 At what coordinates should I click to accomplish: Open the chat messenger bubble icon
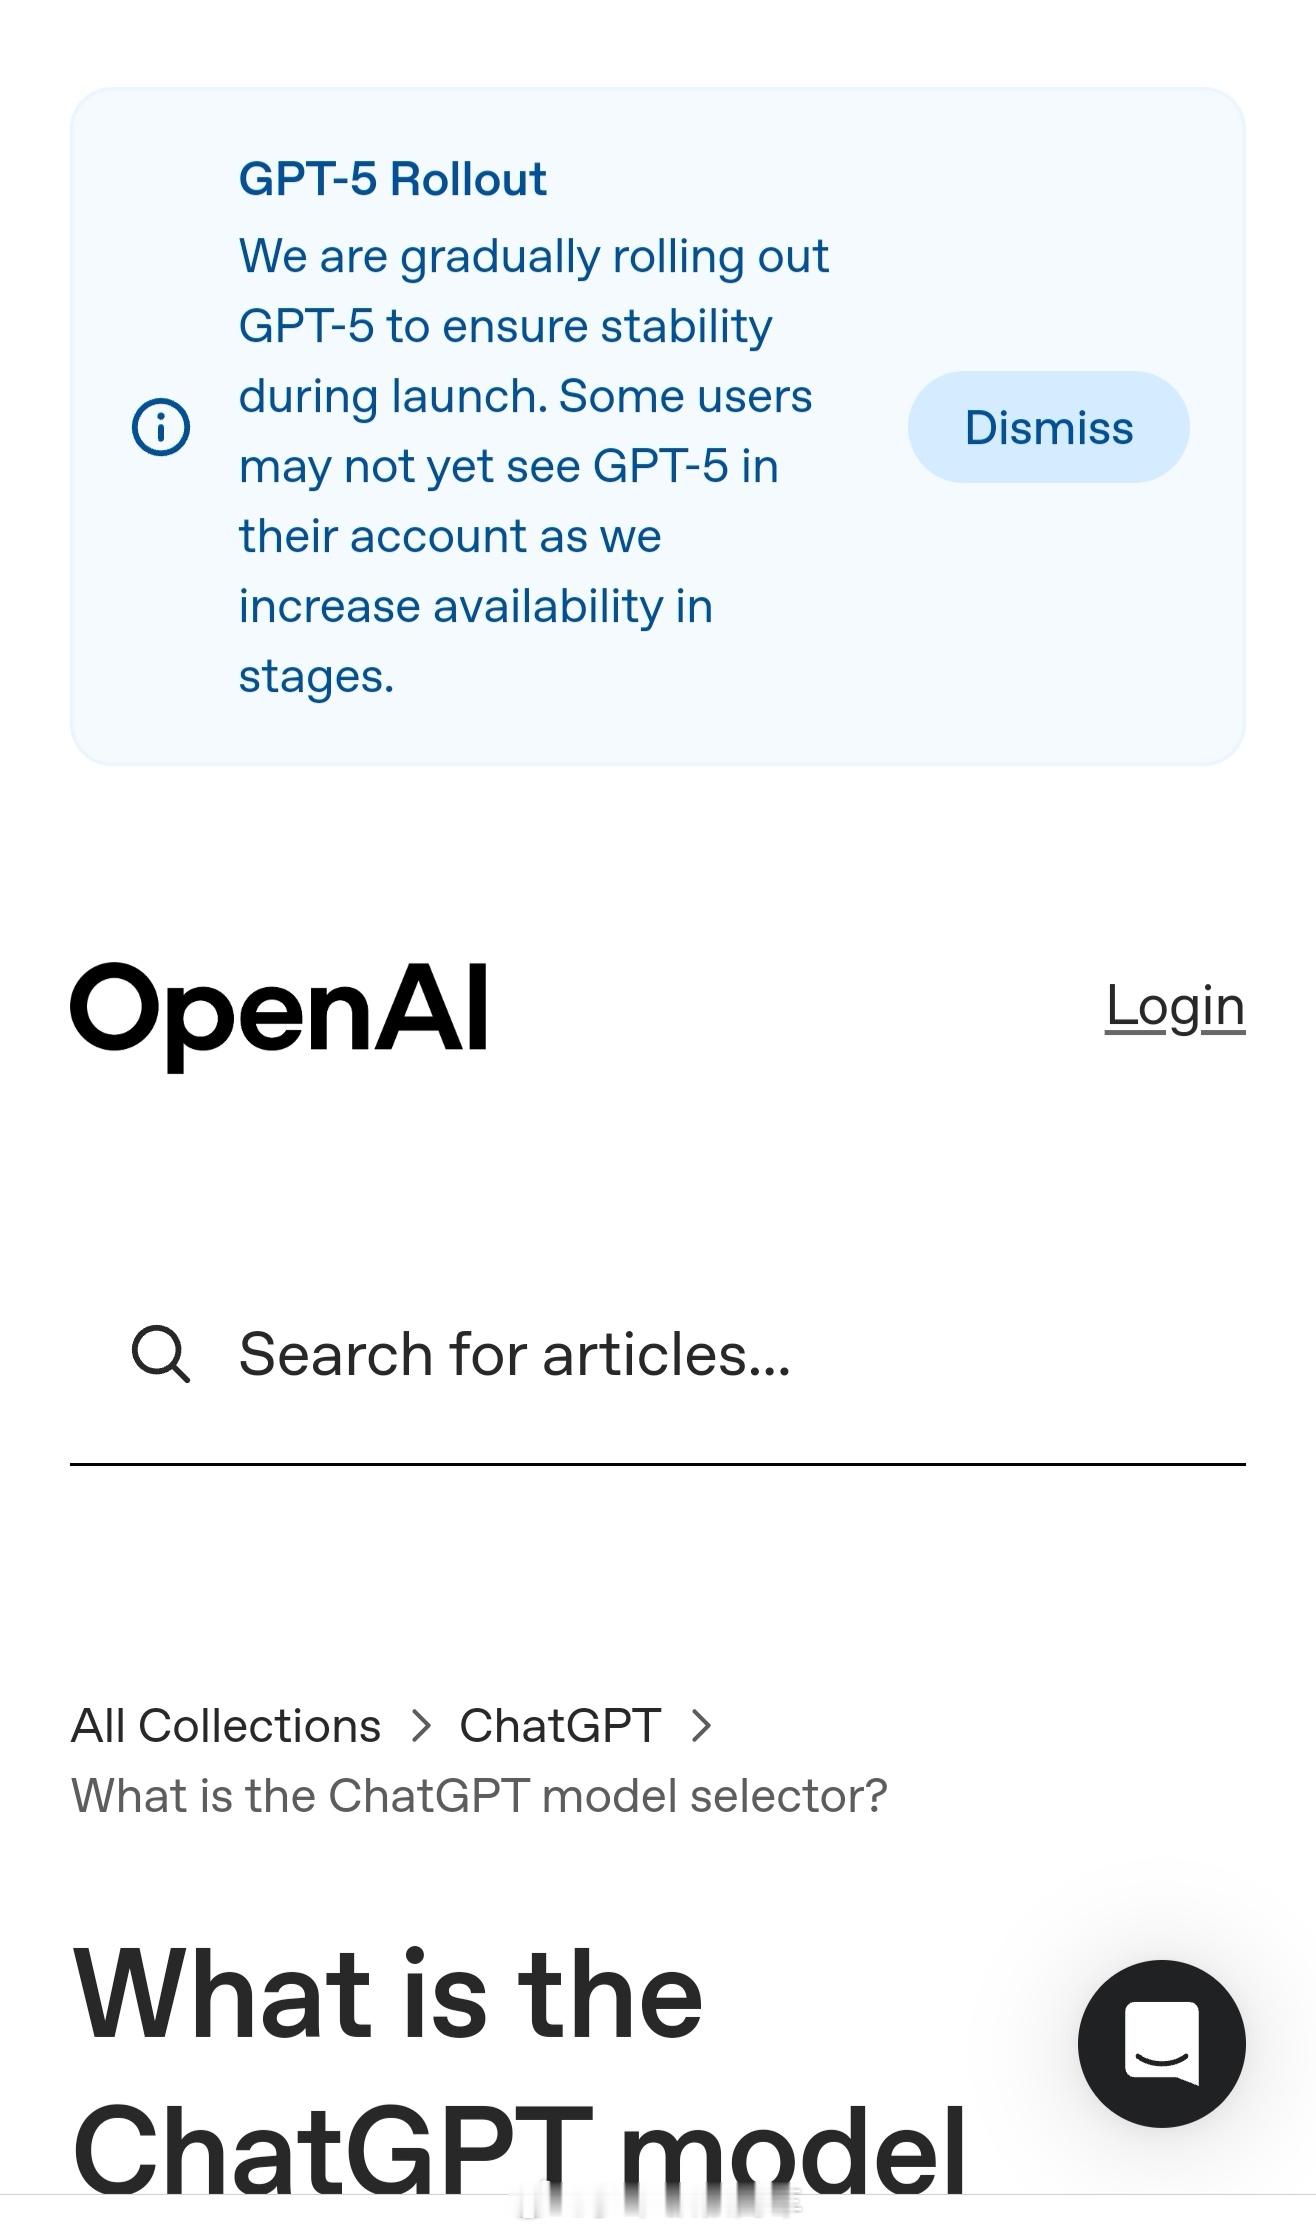pos(1161,2043)
